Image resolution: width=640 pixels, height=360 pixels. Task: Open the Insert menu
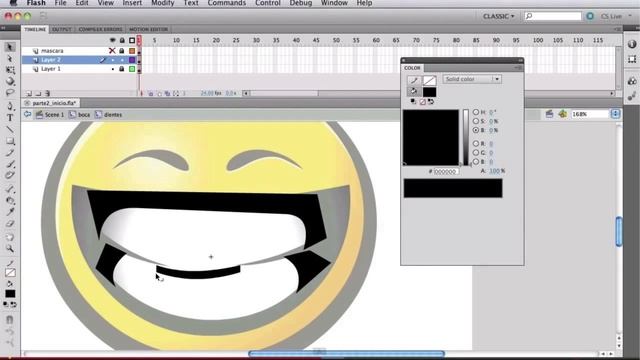coord(132,3)
